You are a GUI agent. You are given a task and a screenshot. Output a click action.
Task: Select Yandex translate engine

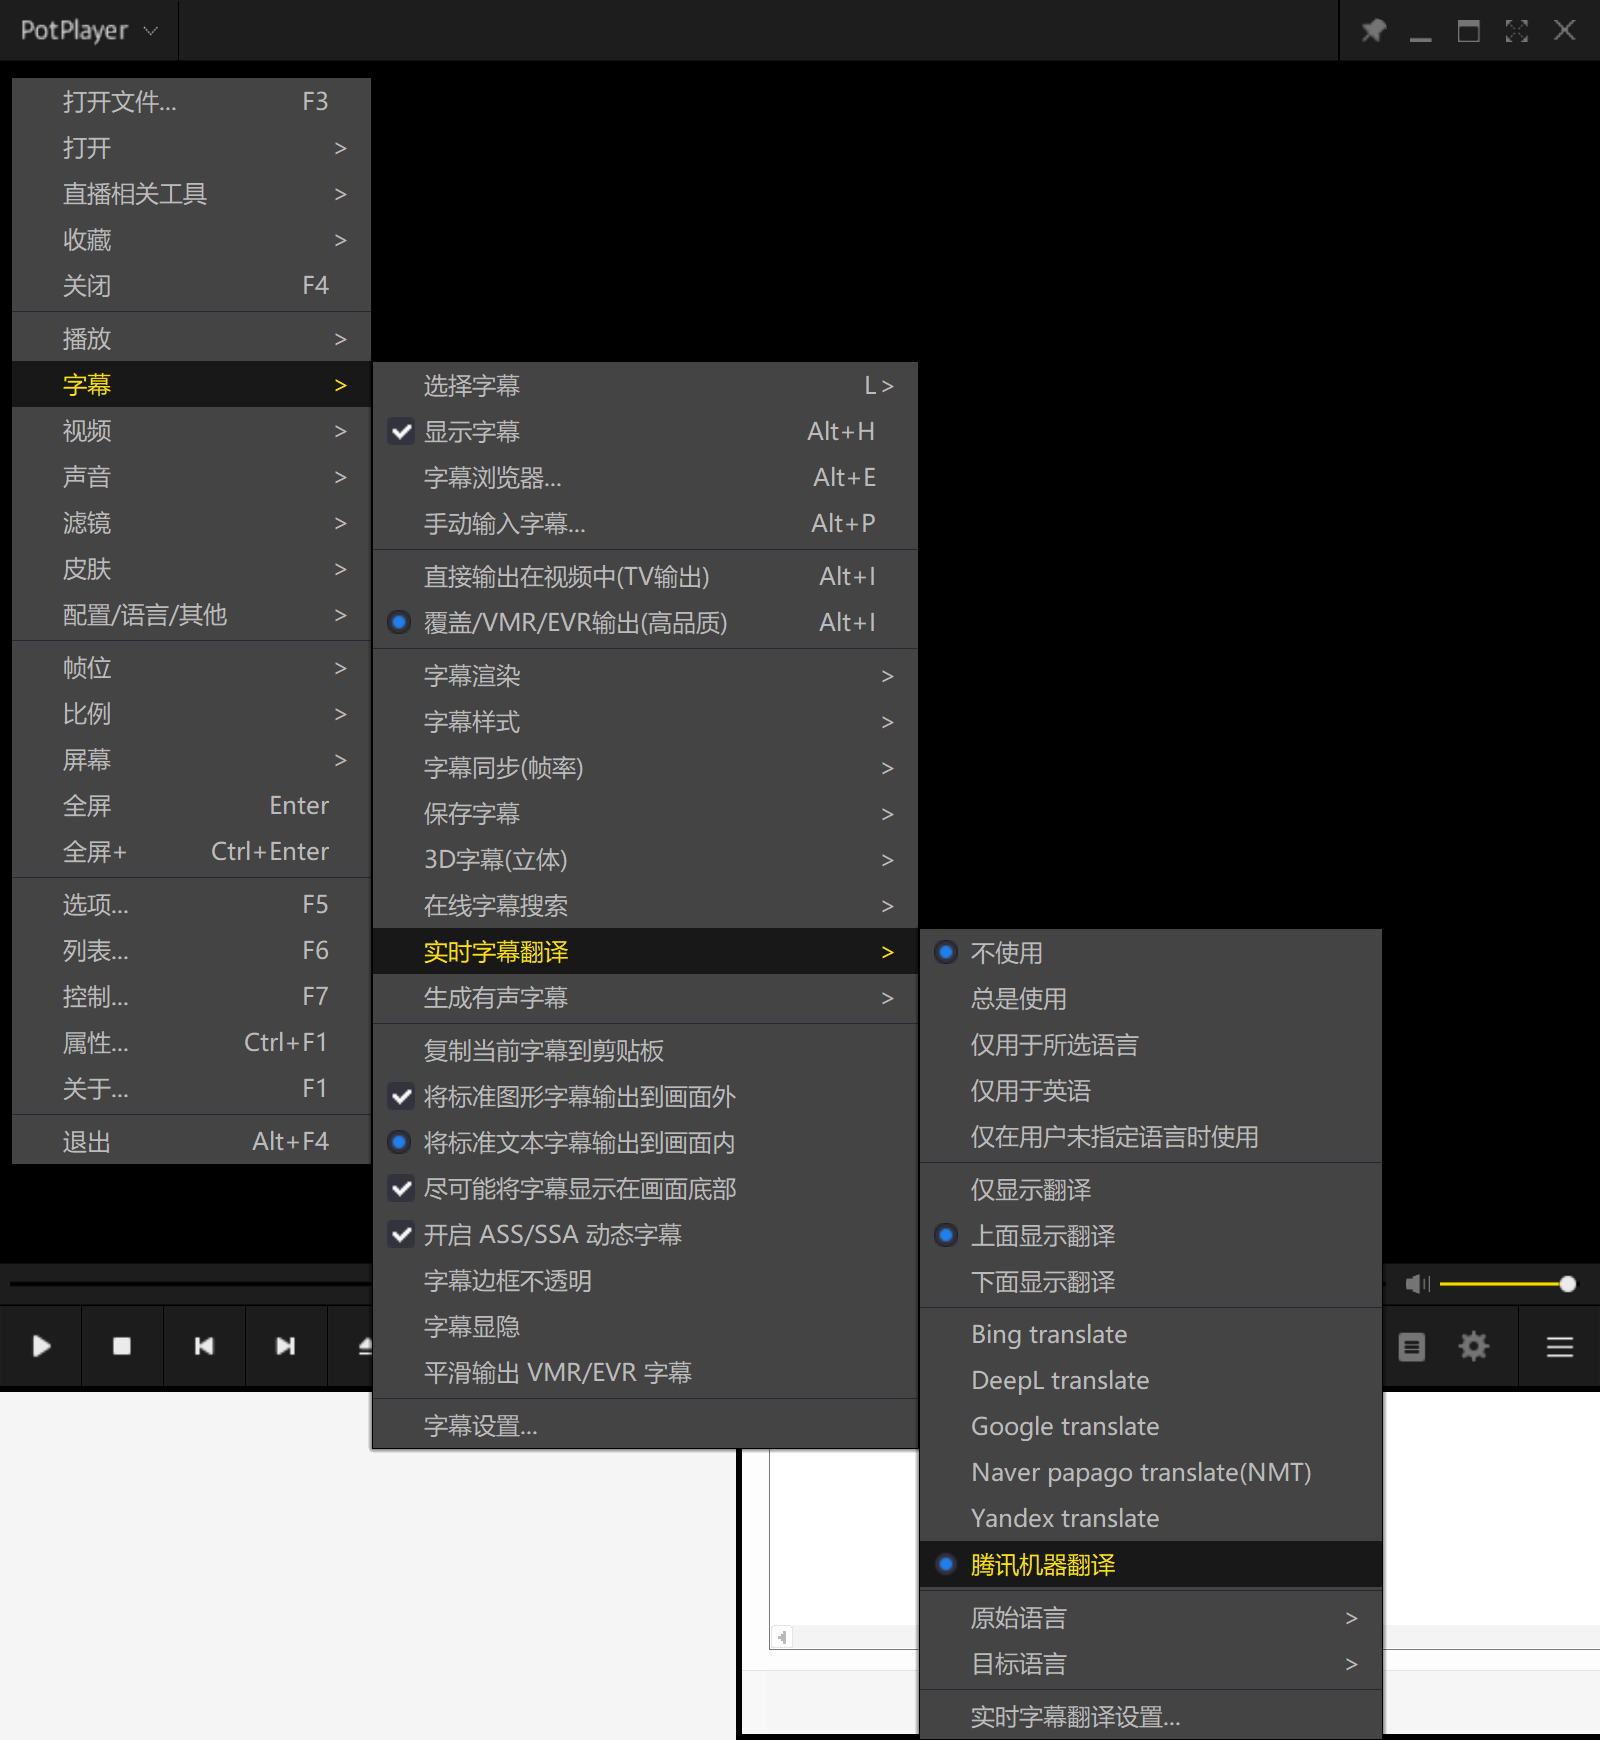point(1151,1519)
